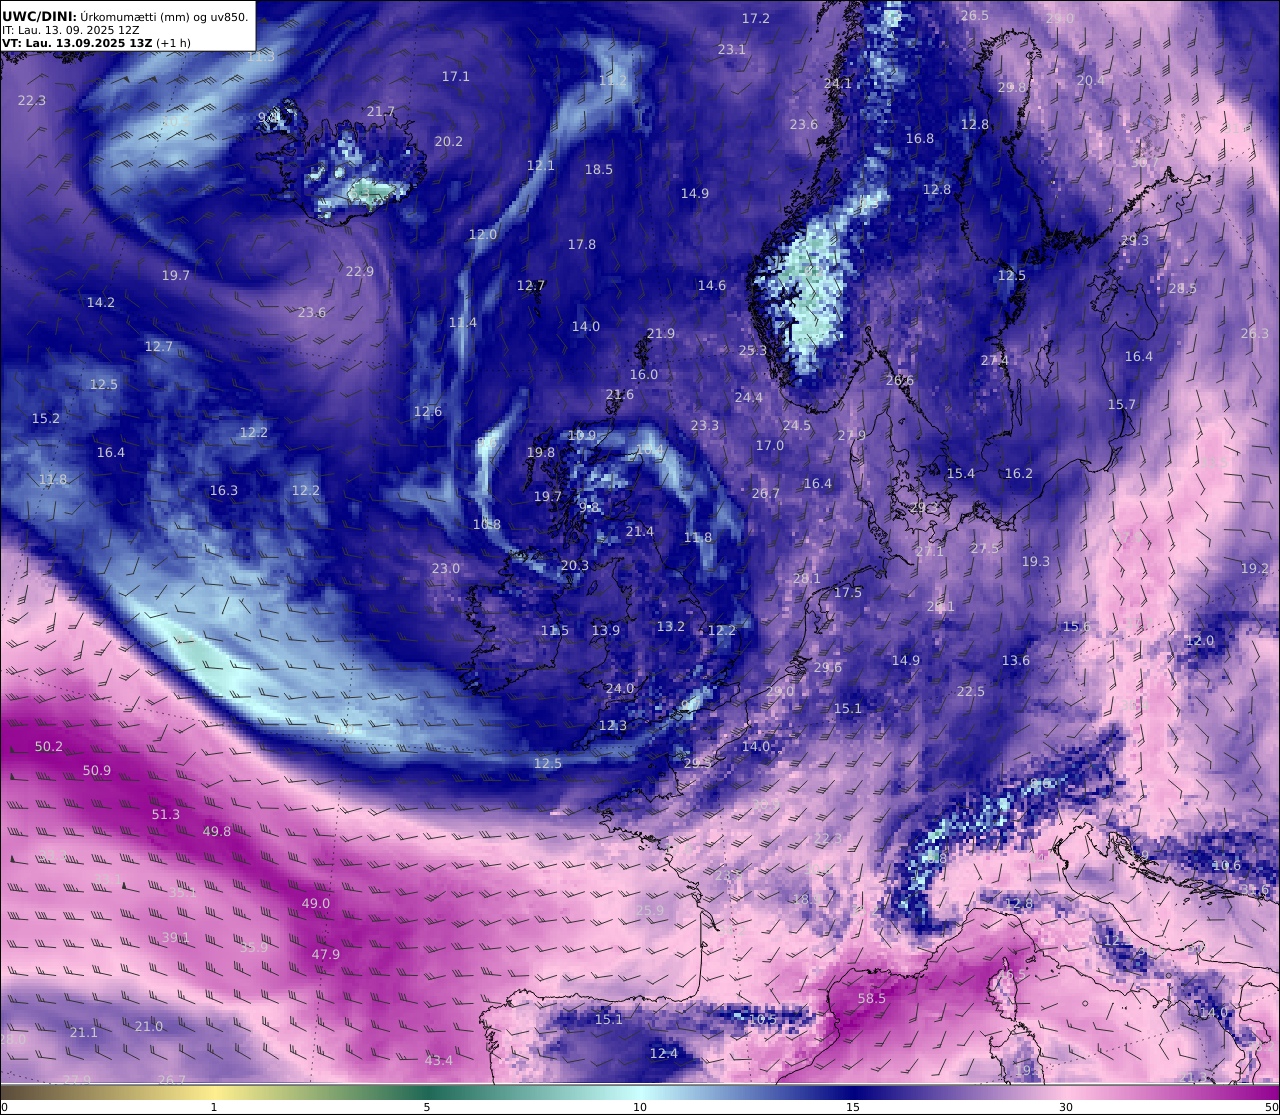Click the map value 21.0
This screenshot has height=1115, width=1280.
click(149, 1026)
